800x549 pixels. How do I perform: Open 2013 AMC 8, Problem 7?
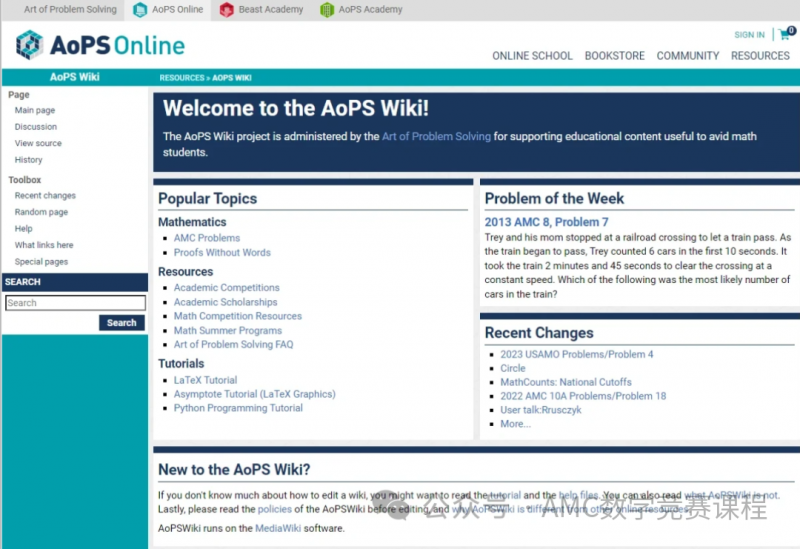(546, 222)
